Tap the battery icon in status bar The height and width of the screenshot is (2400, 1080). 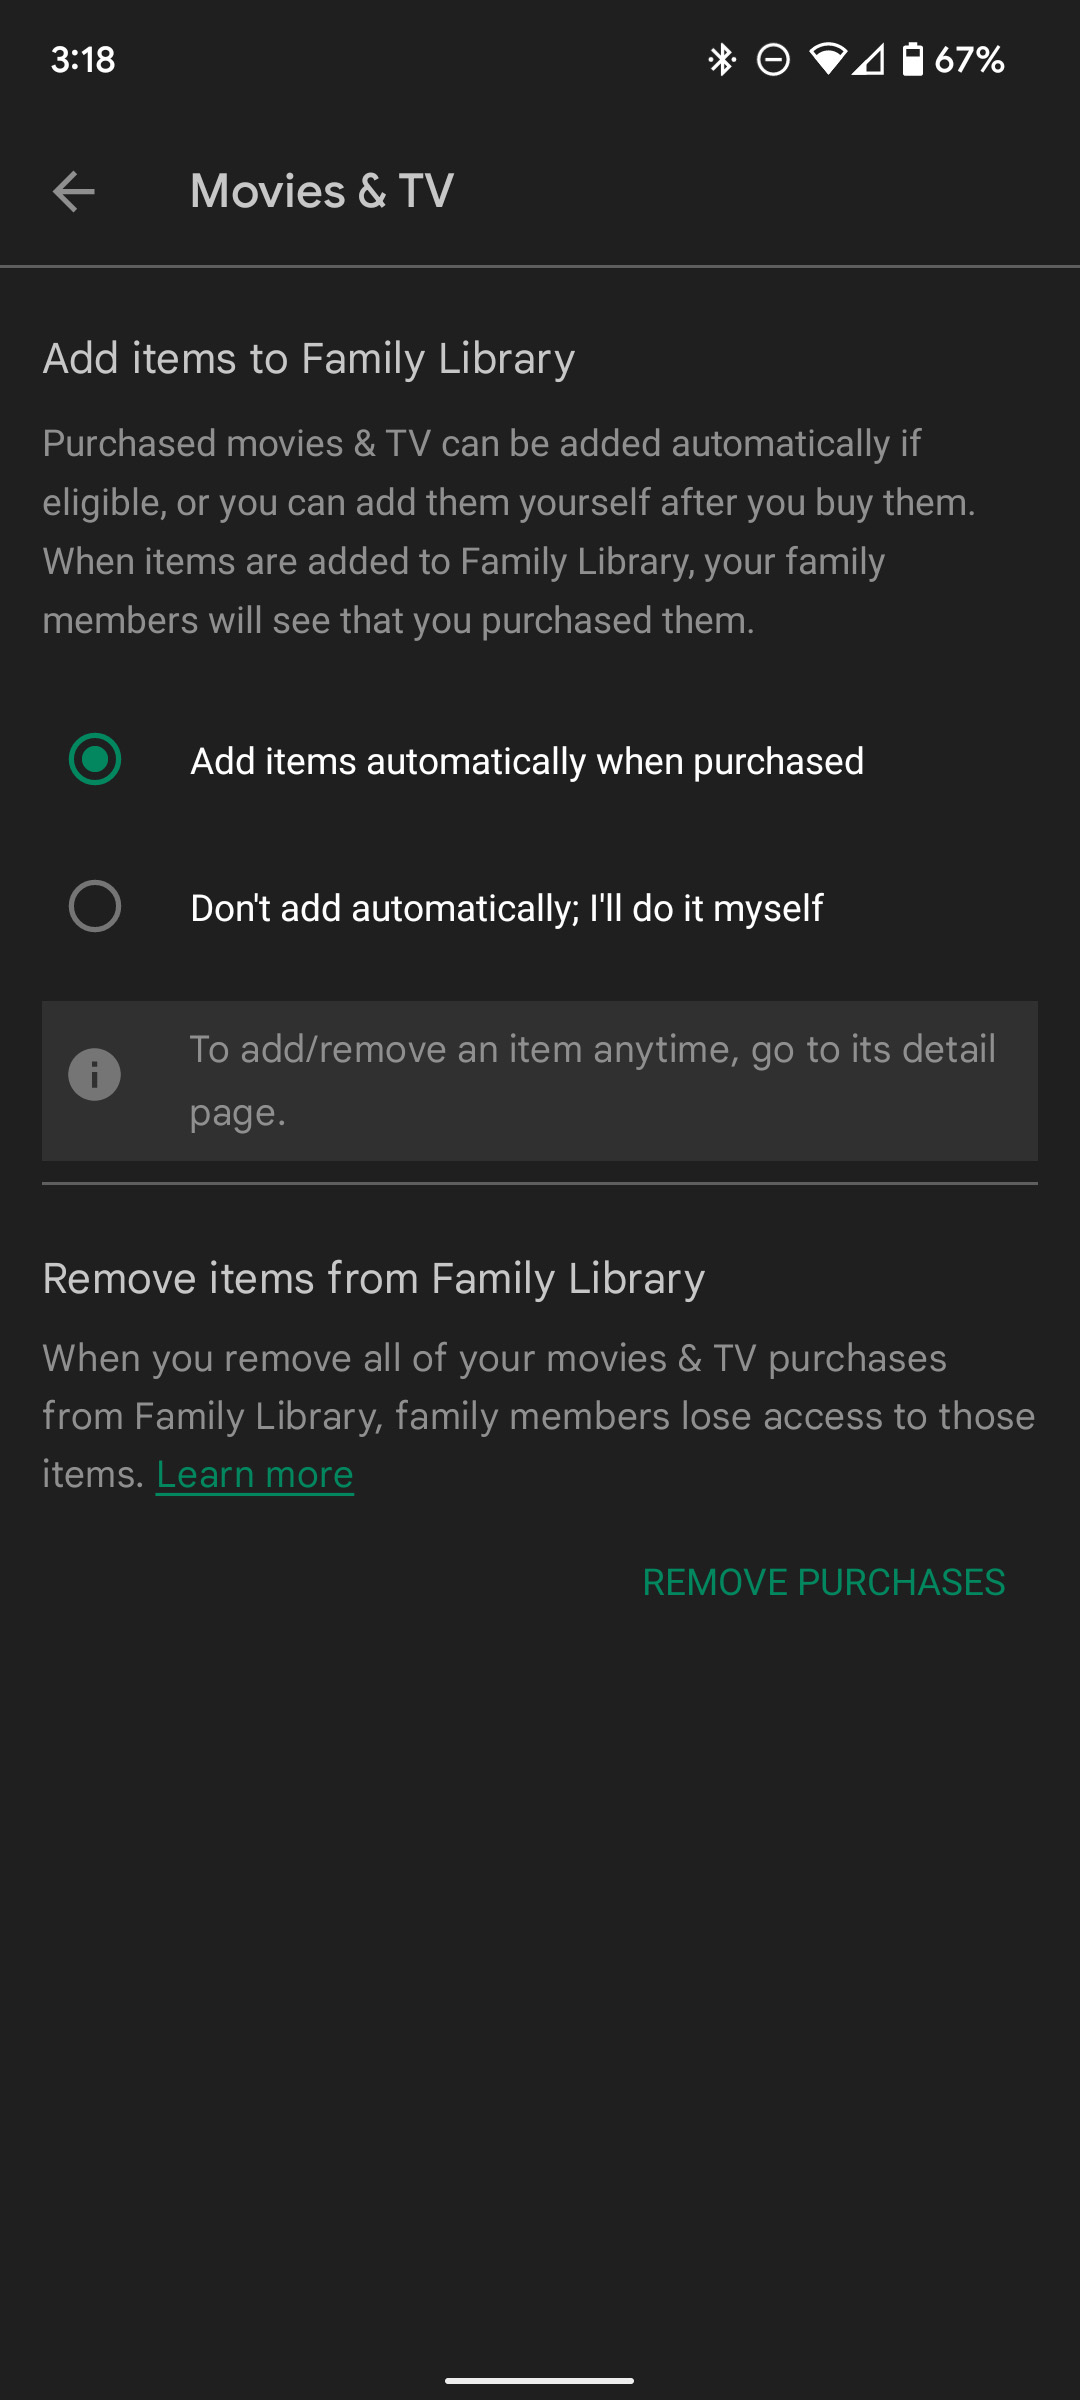coord(912,60)
